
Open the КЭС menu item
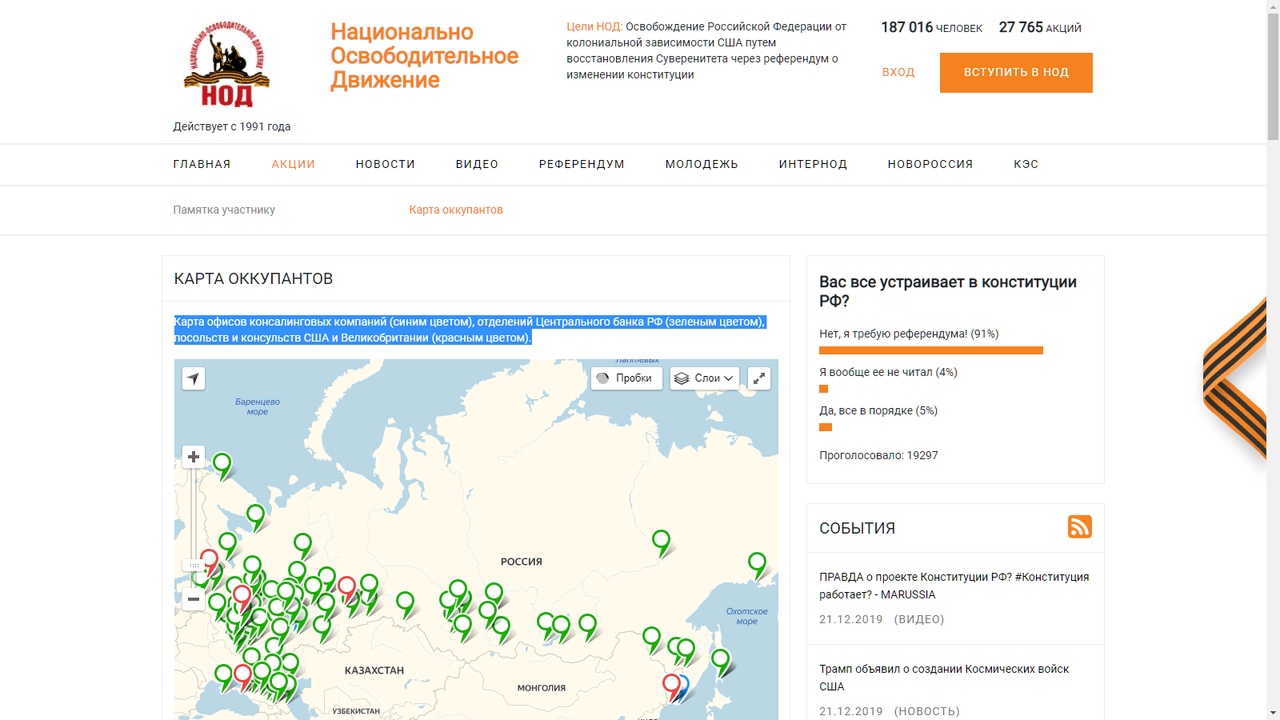[1026, 164]
